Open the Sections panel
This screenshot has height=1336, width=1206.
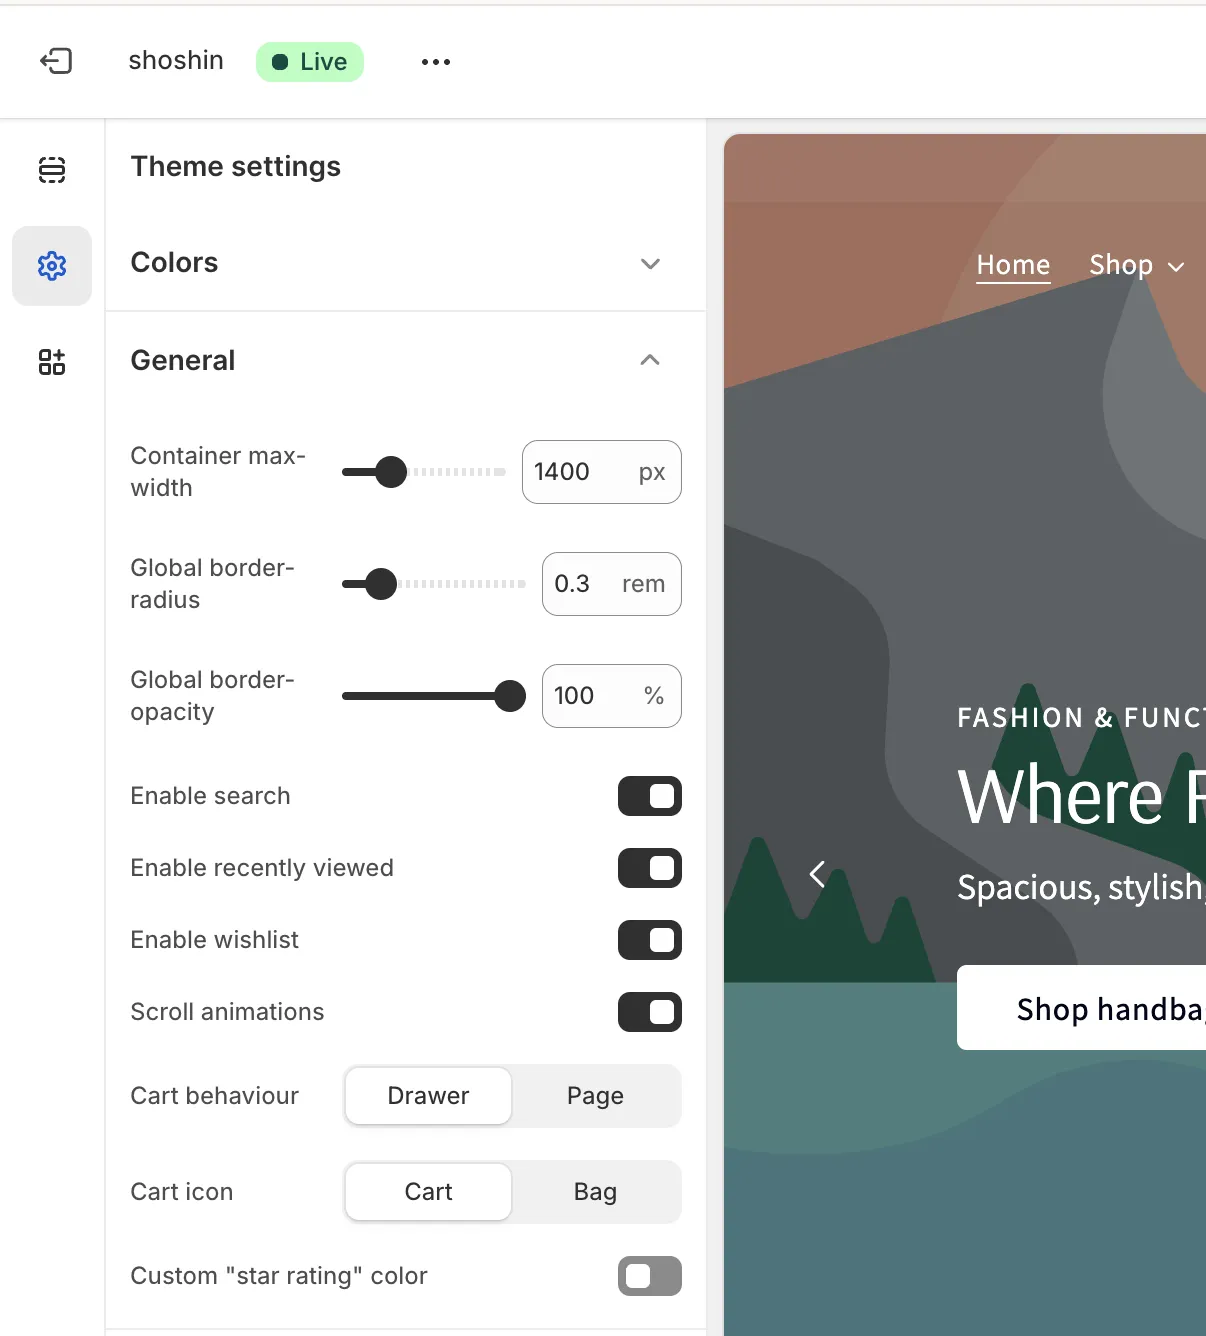tap(51, 170)
